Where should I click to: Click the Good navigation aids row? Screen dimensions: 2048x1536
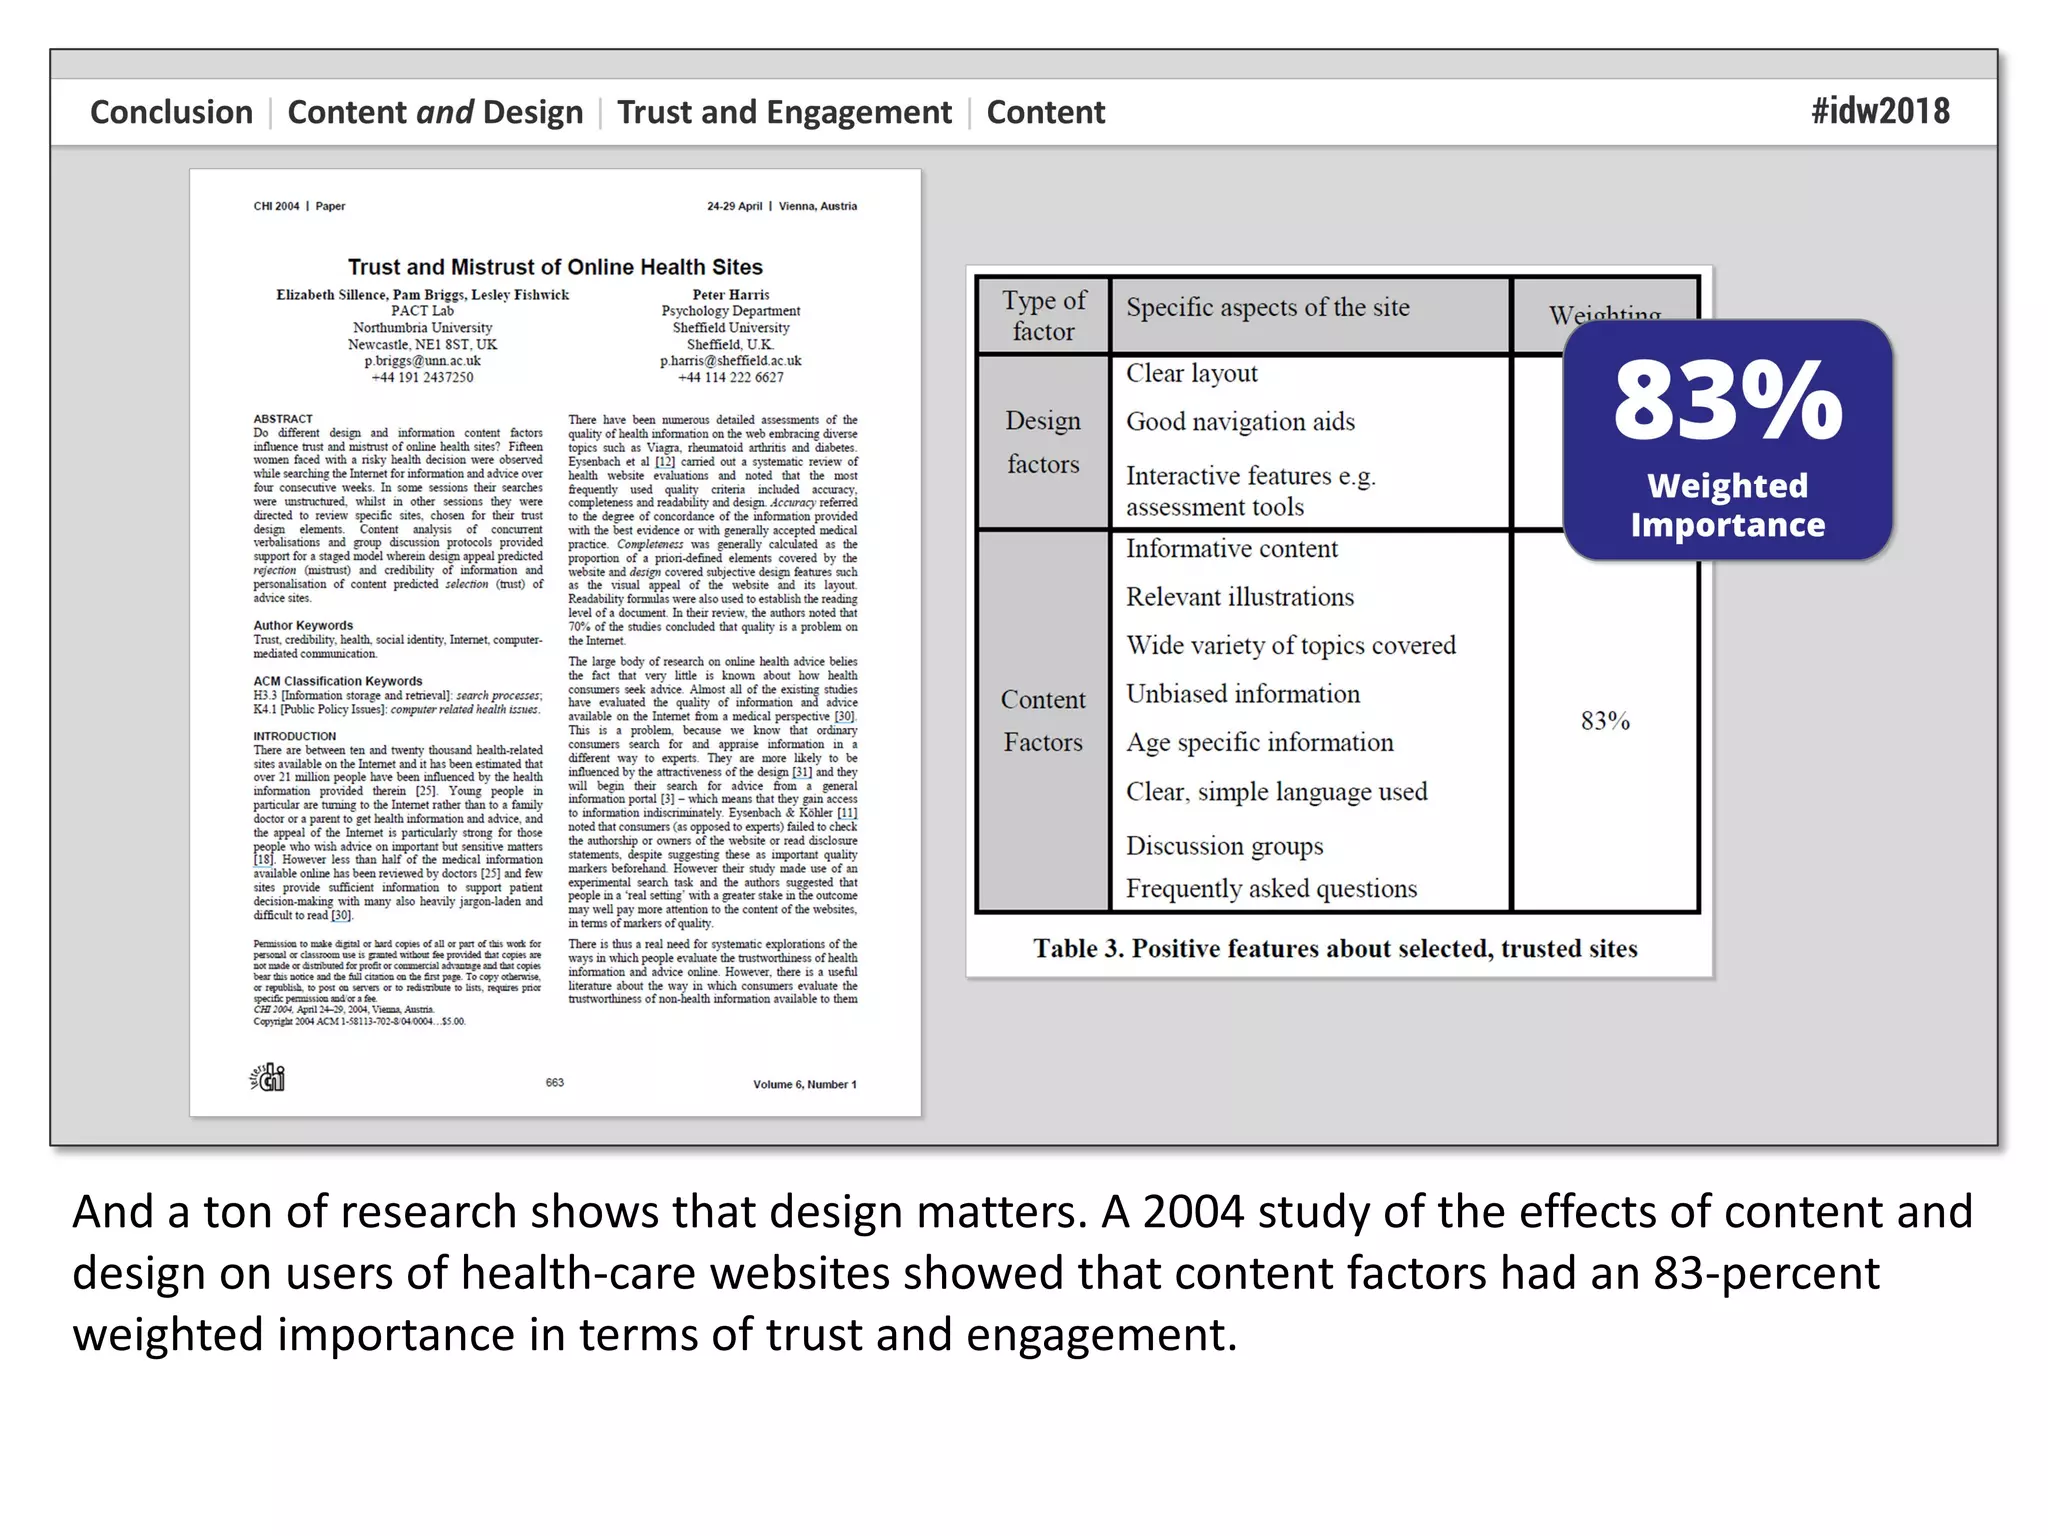click(1240, 422)
